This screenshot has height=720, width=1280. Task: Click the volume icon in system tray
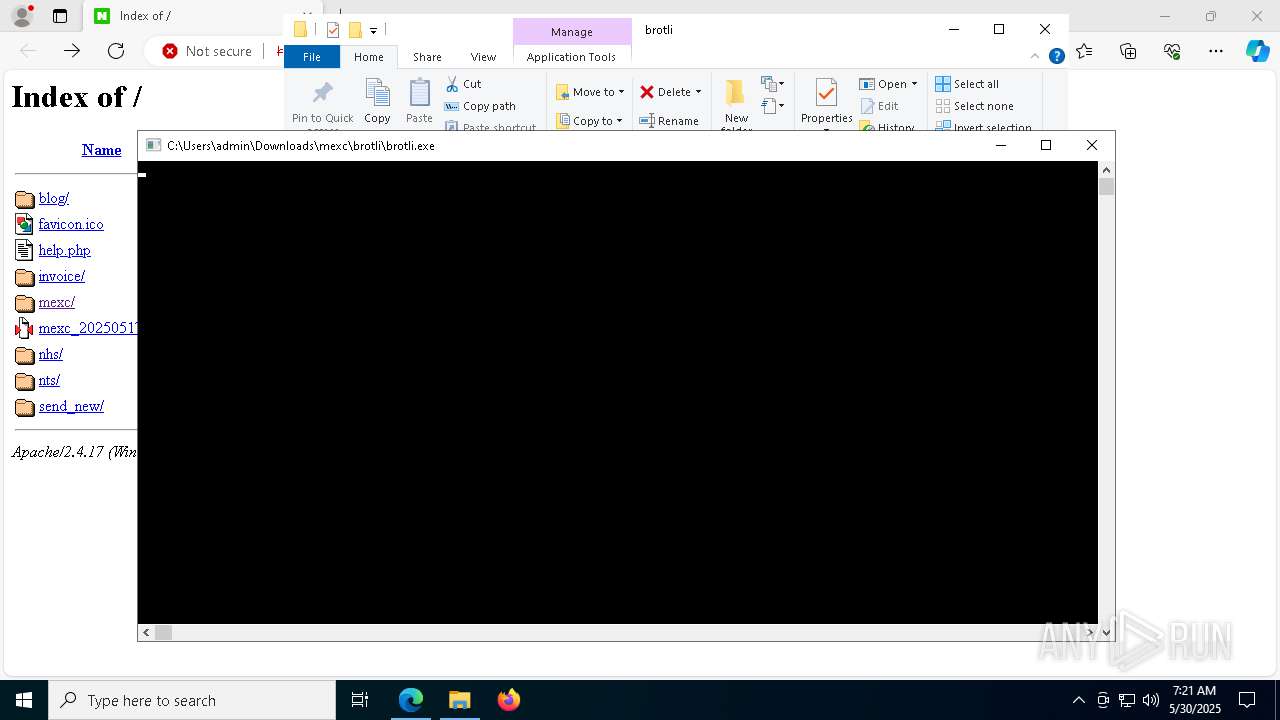pos(1151,700)
